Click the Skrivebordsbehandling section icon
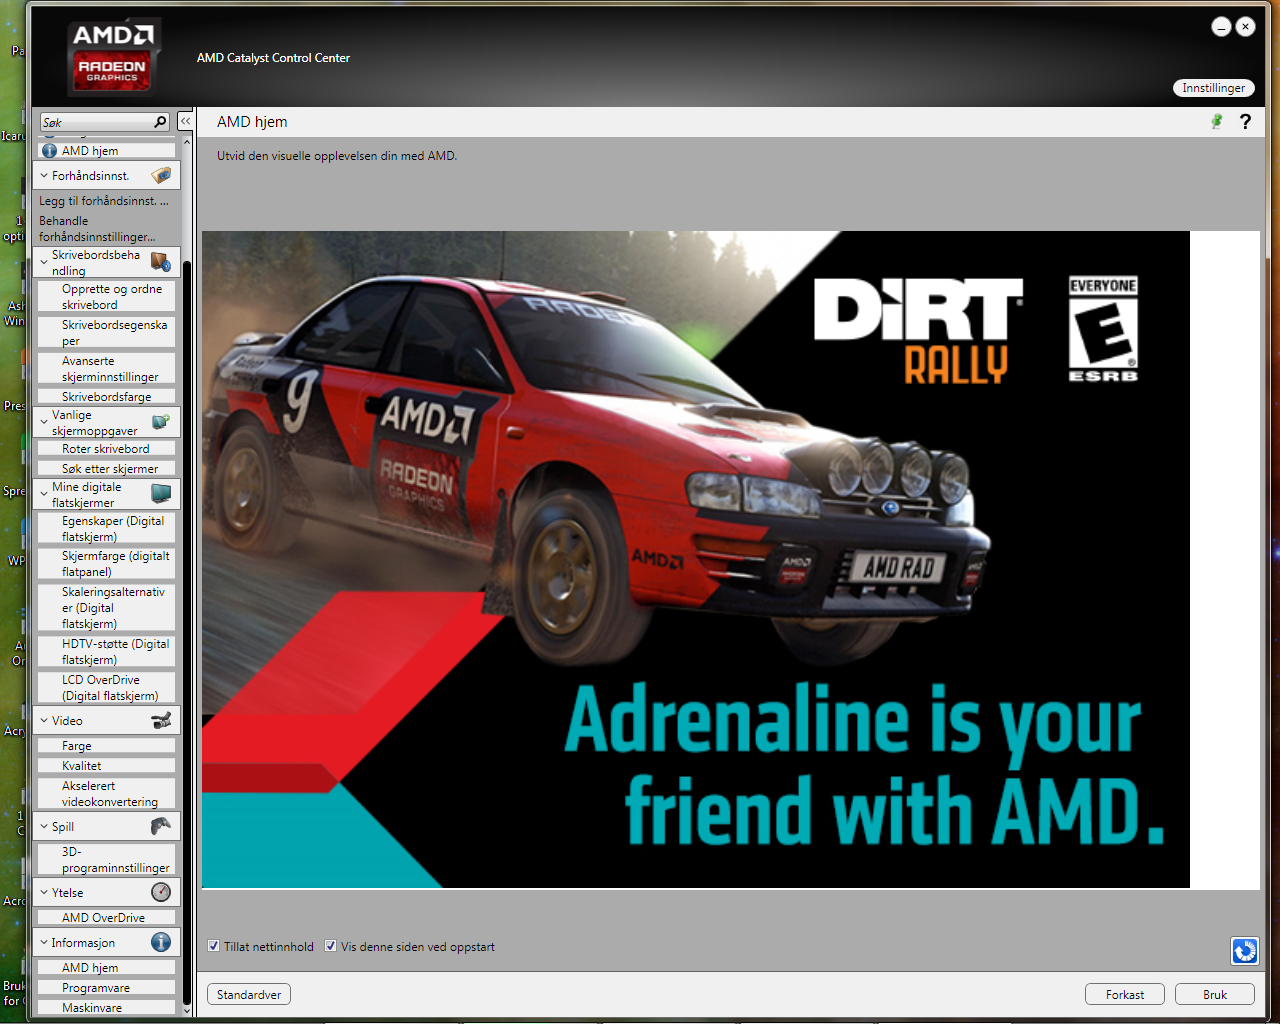This screenshot has height=1024, width=1280. tap(161, 262)
